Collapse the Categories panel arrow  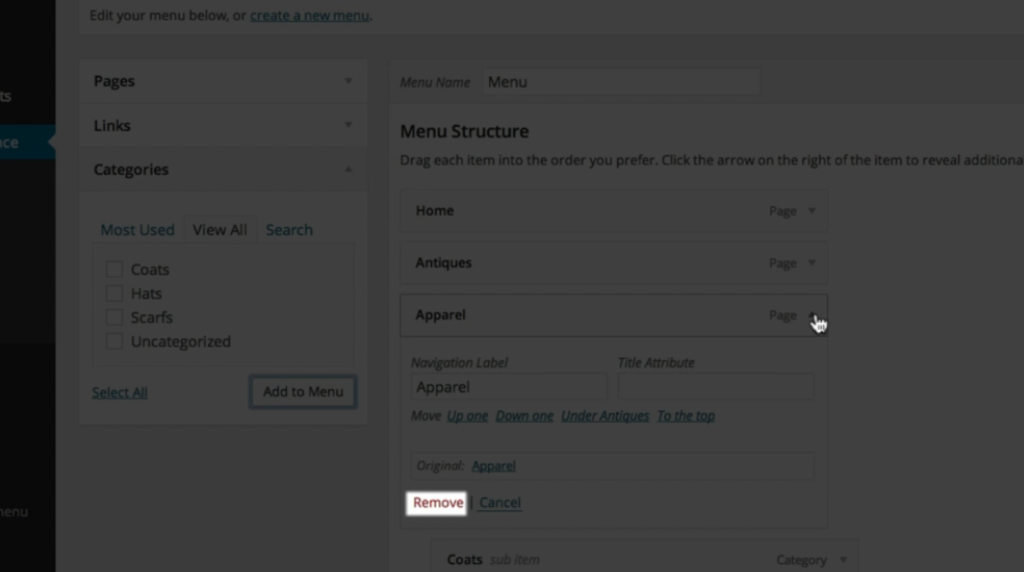tap(348, 169)
